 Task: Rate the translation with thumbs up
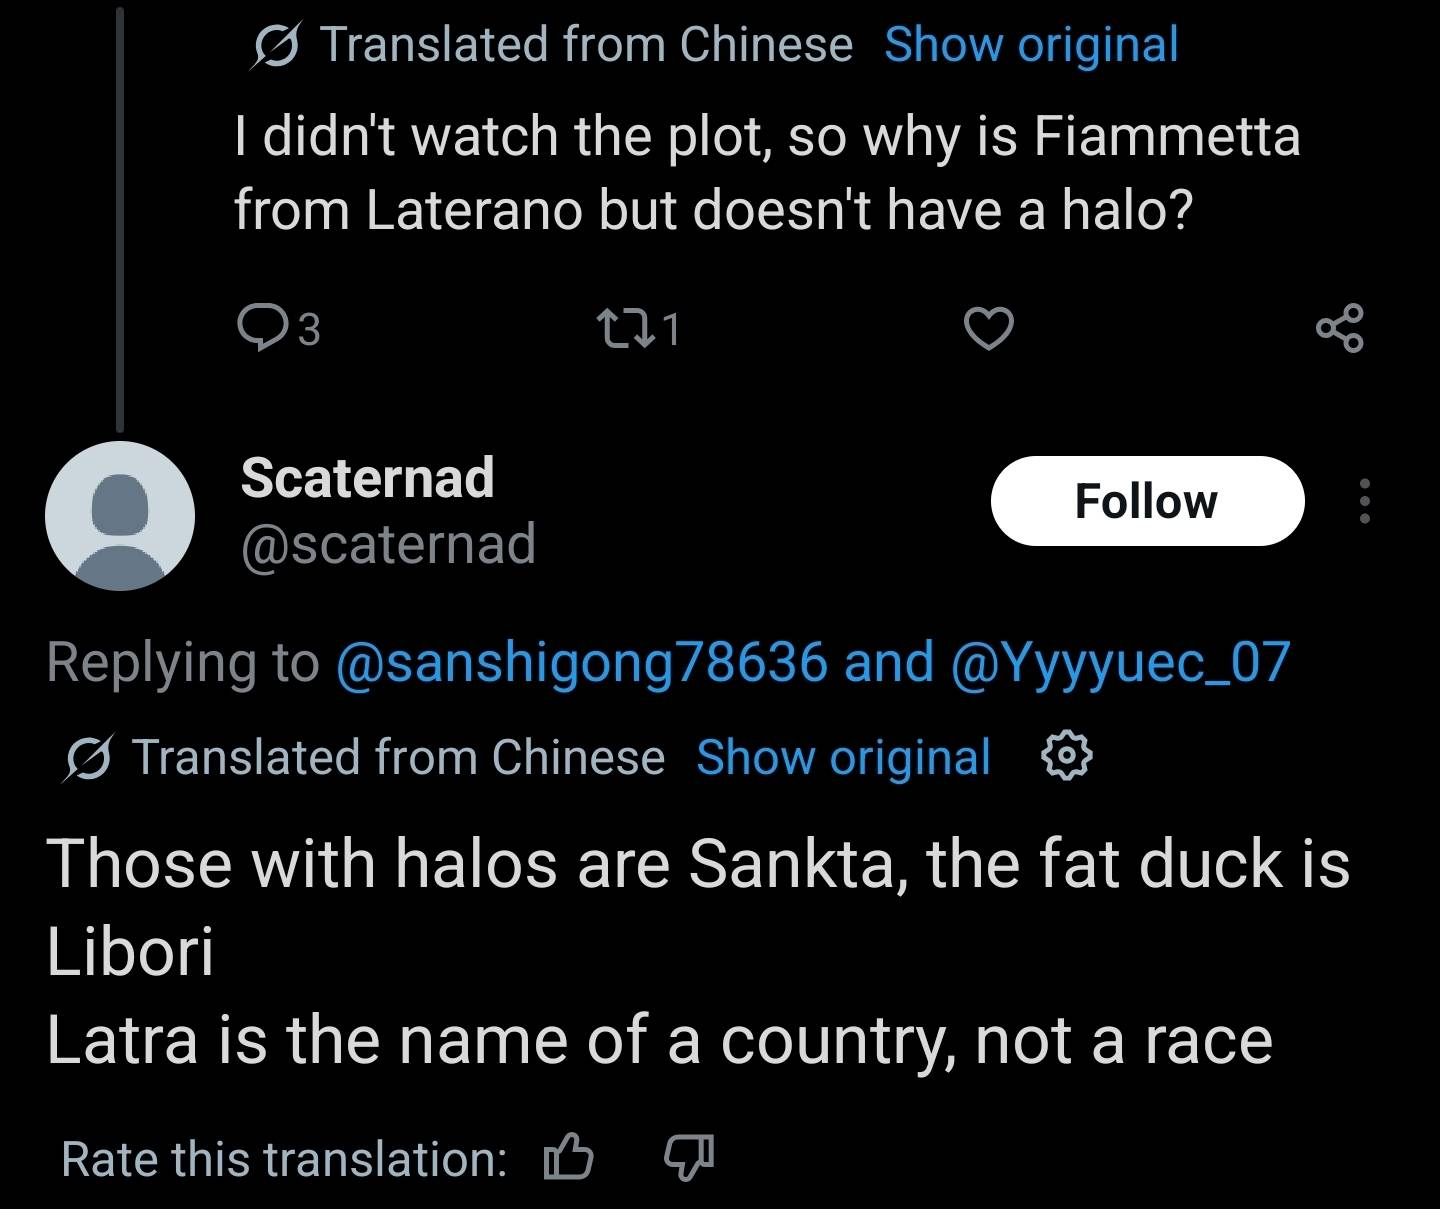(x=567, y=1159)
